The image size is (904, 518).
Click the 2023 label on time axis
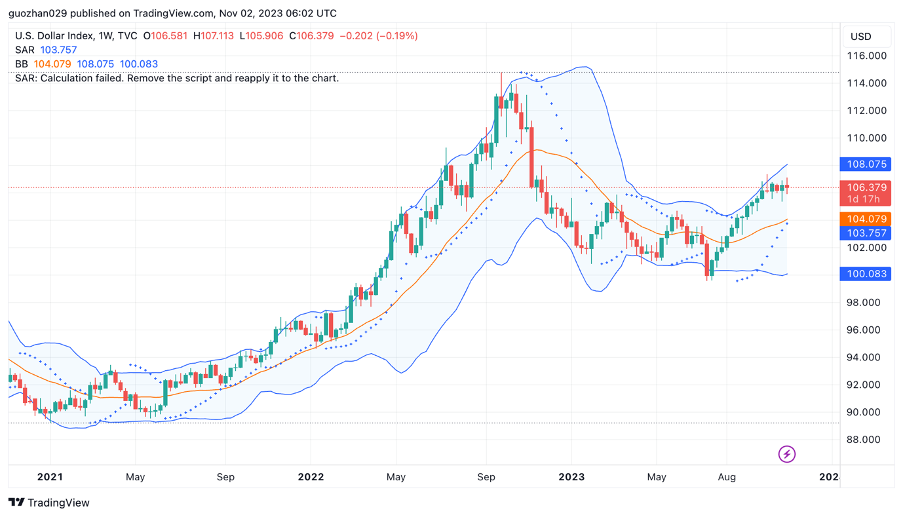pyautogui.click(x=571, y=478)
